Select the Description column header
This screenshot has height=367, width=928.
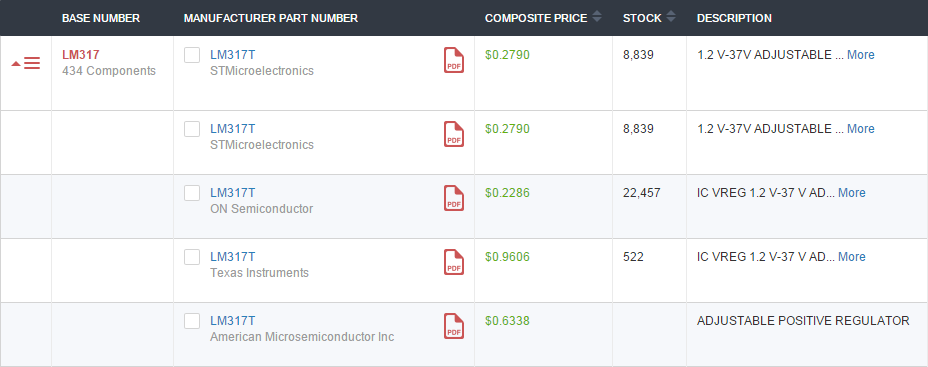click(x=734, y=18)
